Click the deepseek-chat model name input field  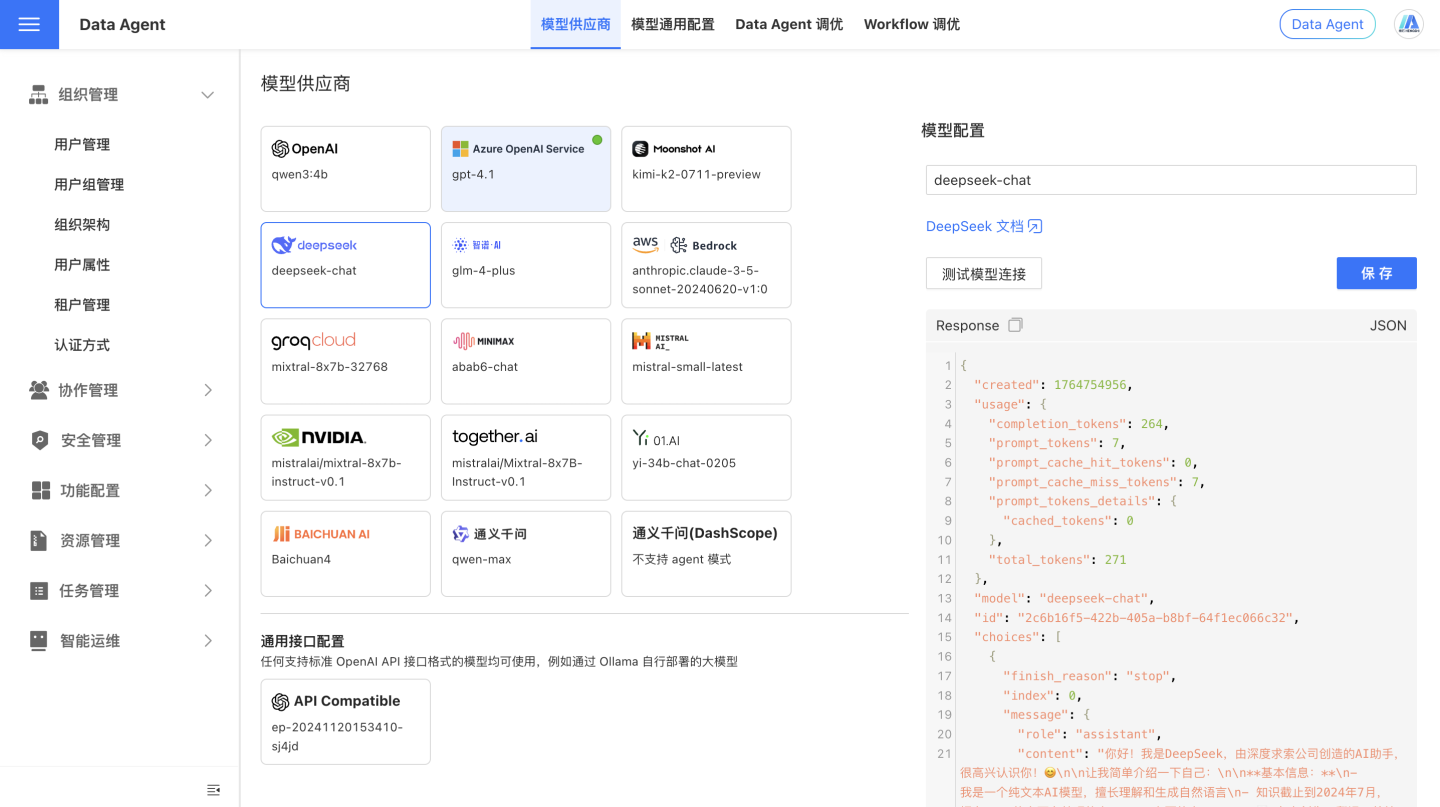coord(1167,180)
